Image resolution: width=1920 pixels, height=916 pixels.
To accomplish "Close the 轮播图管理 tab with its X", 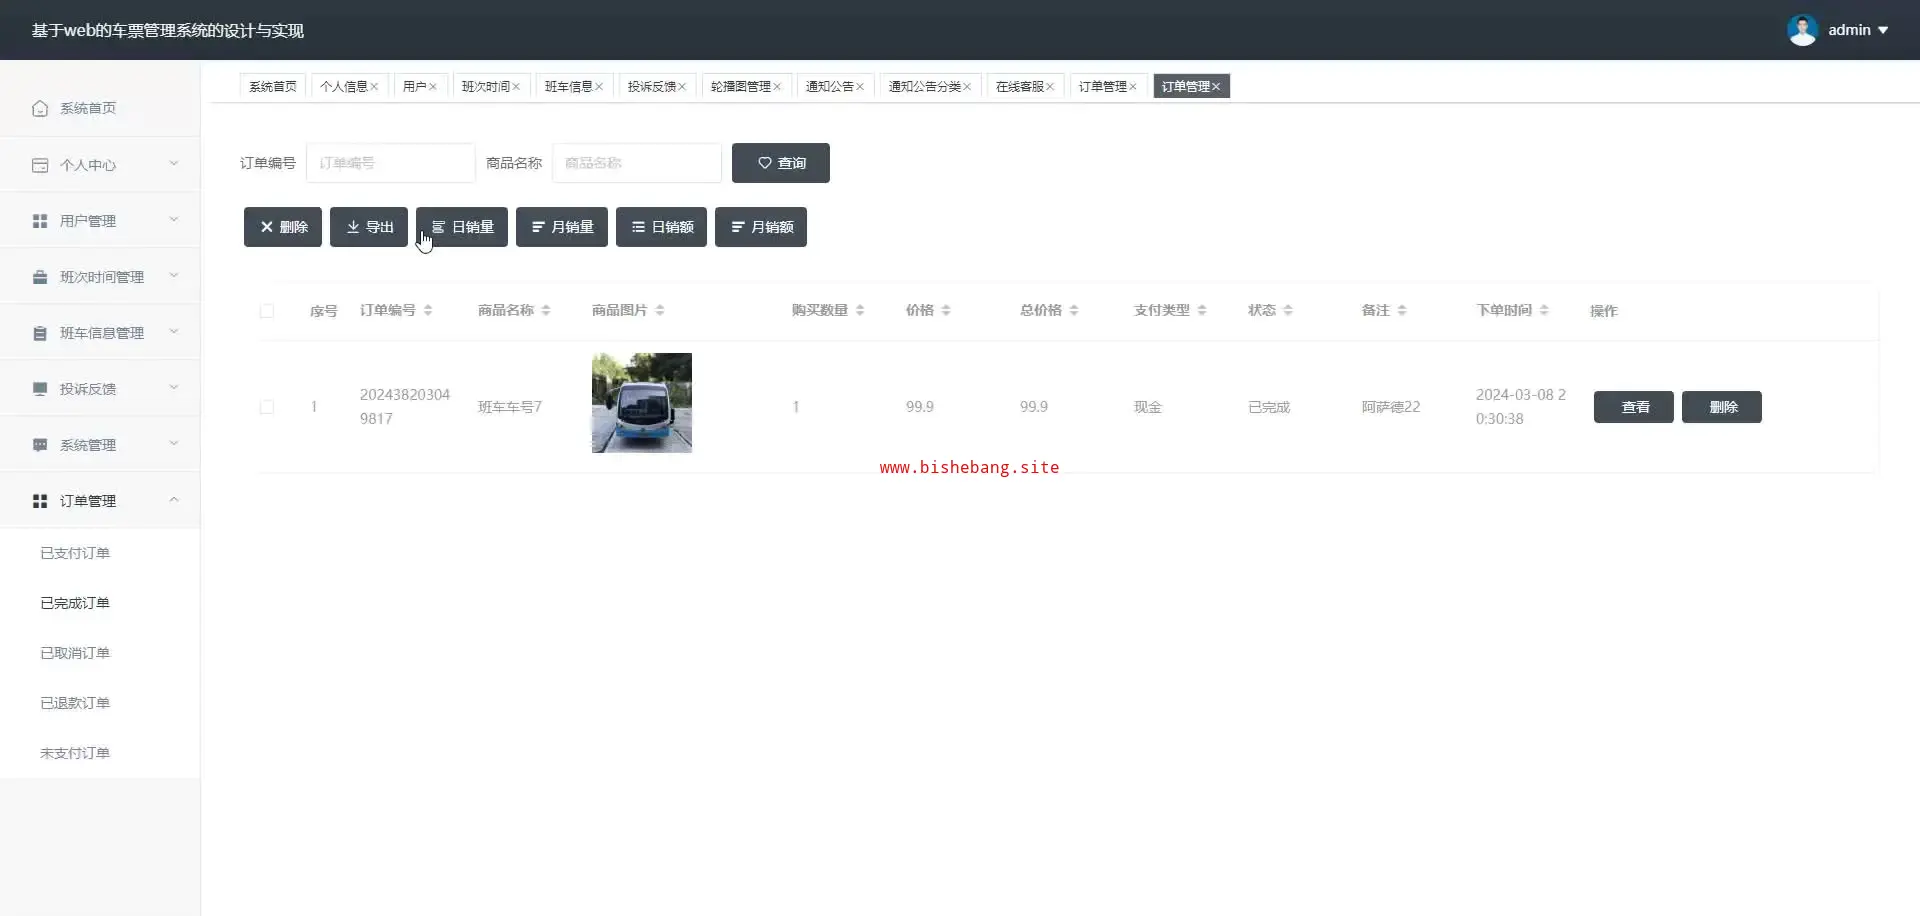I will pyautogui.click(x=777, y=87).
